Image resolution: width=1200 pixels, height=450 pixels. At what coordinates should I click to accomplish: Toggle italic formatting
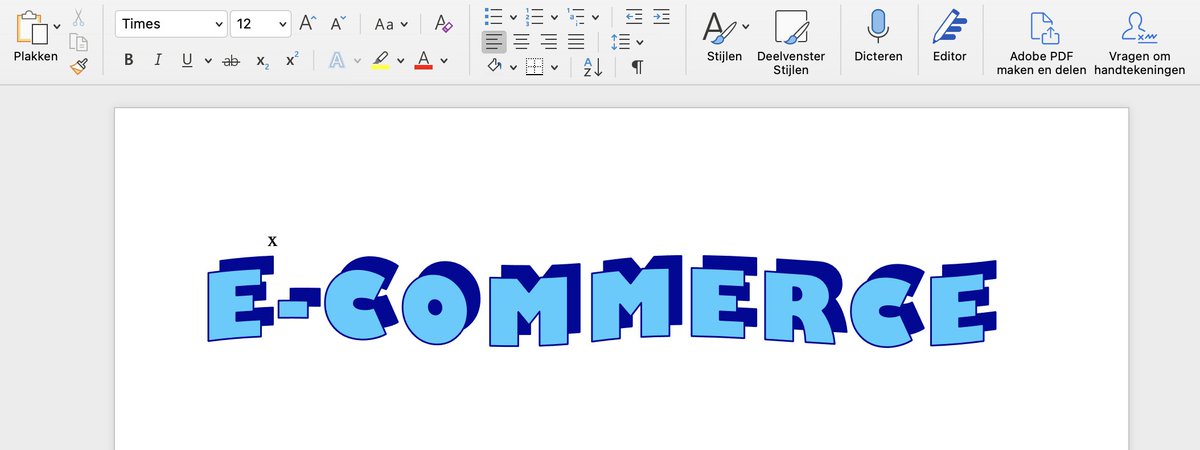coord(158,61)
